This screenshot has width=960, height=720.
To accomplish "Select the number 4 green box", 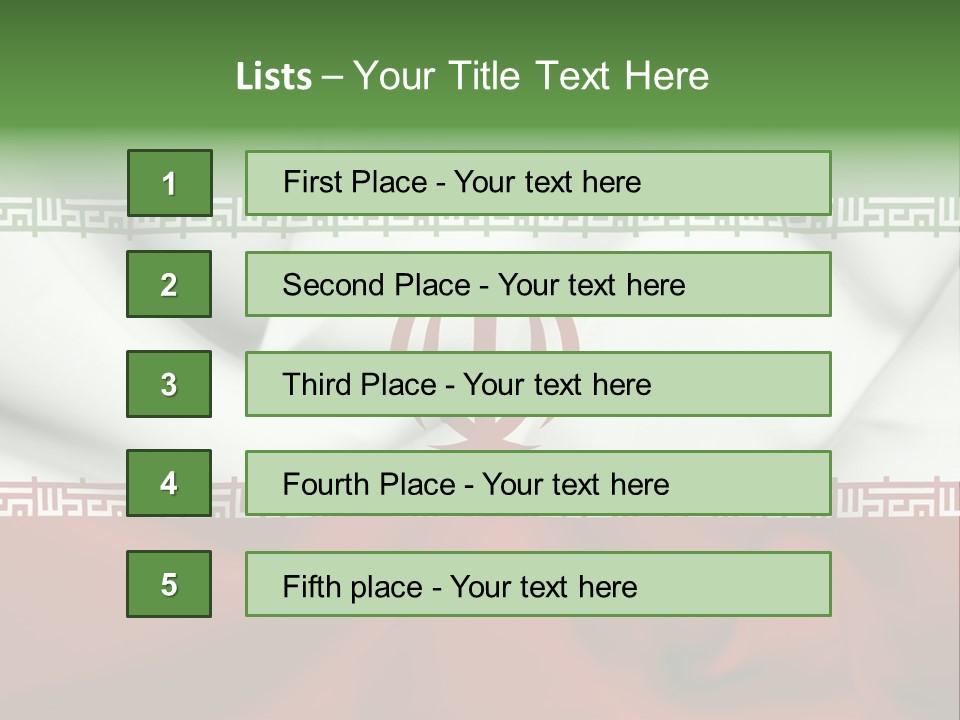I will point(169,483).
